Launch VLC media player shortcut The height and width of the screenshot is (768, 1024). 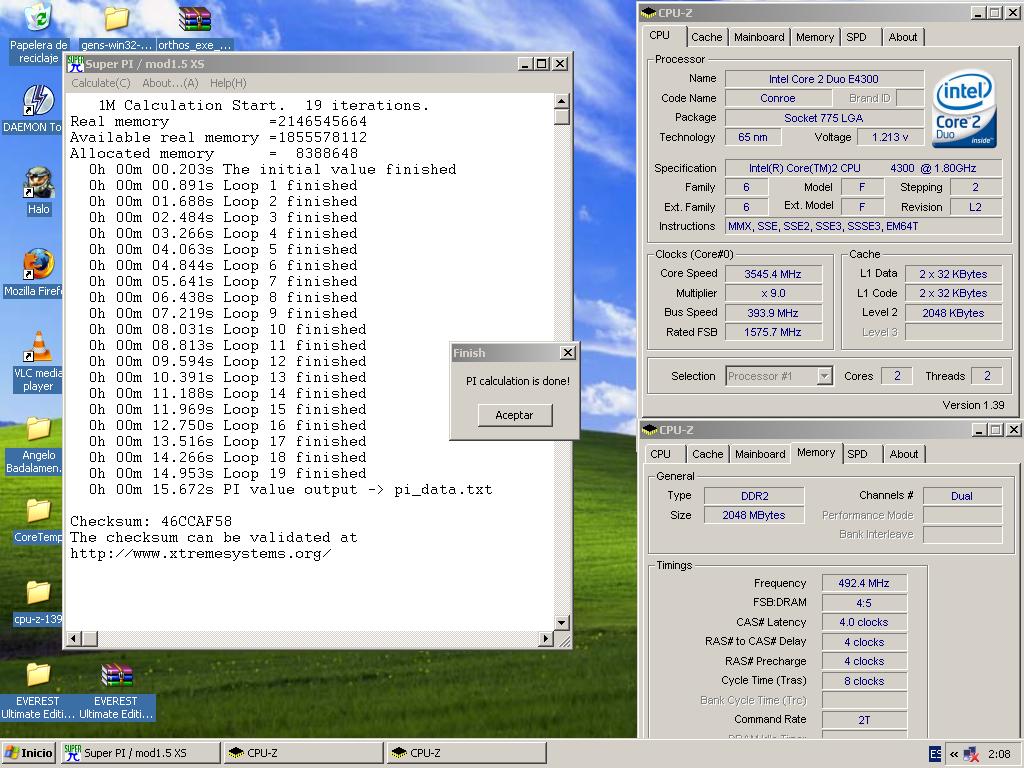(38, 346)
